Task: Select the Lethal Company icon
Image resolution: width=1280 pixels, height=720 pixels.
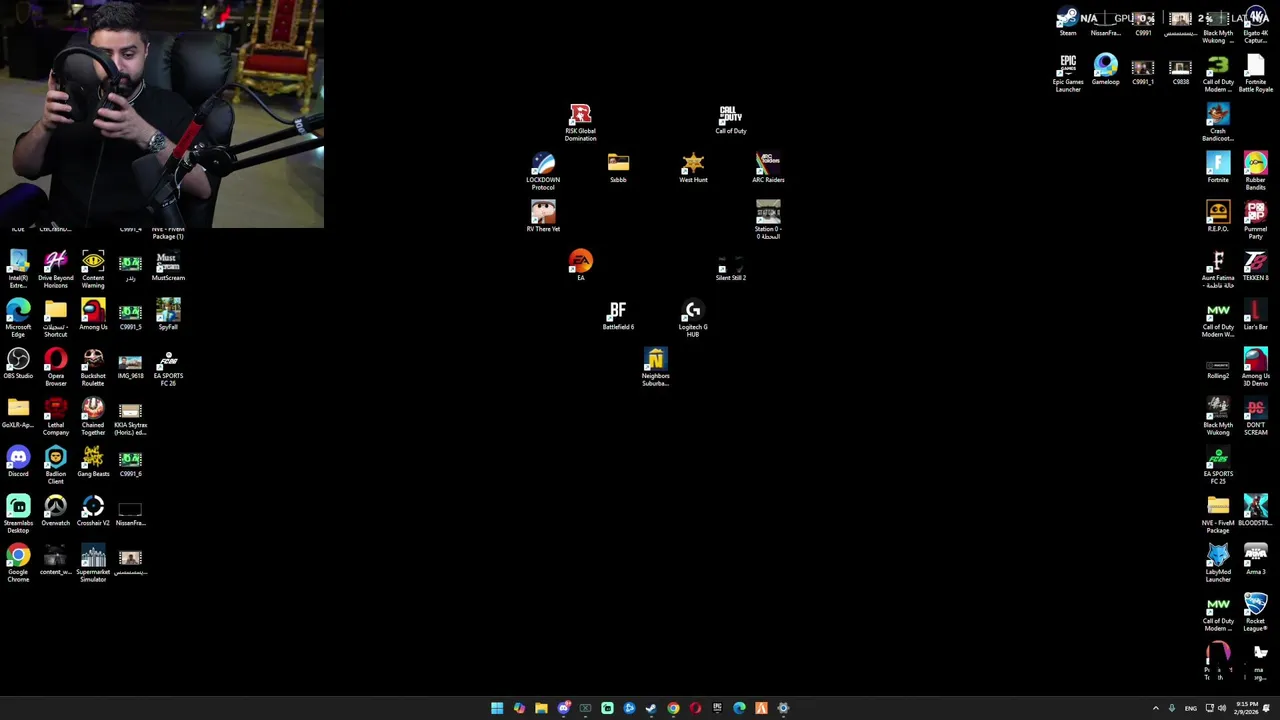Action: click(55, 417)
